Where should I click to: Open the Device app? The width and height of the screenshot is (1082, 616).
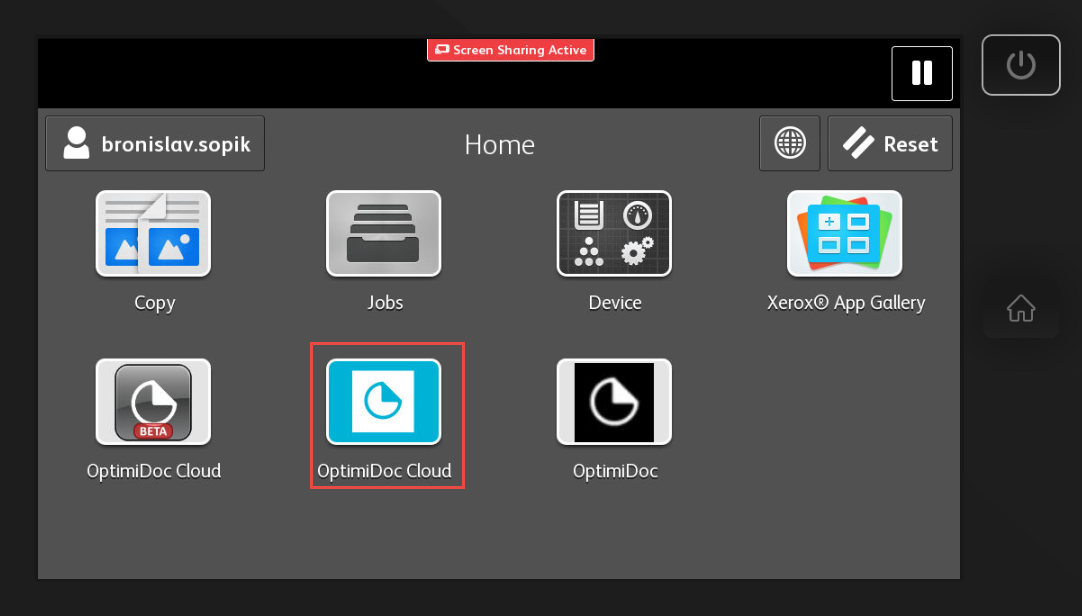coord(614,234)
